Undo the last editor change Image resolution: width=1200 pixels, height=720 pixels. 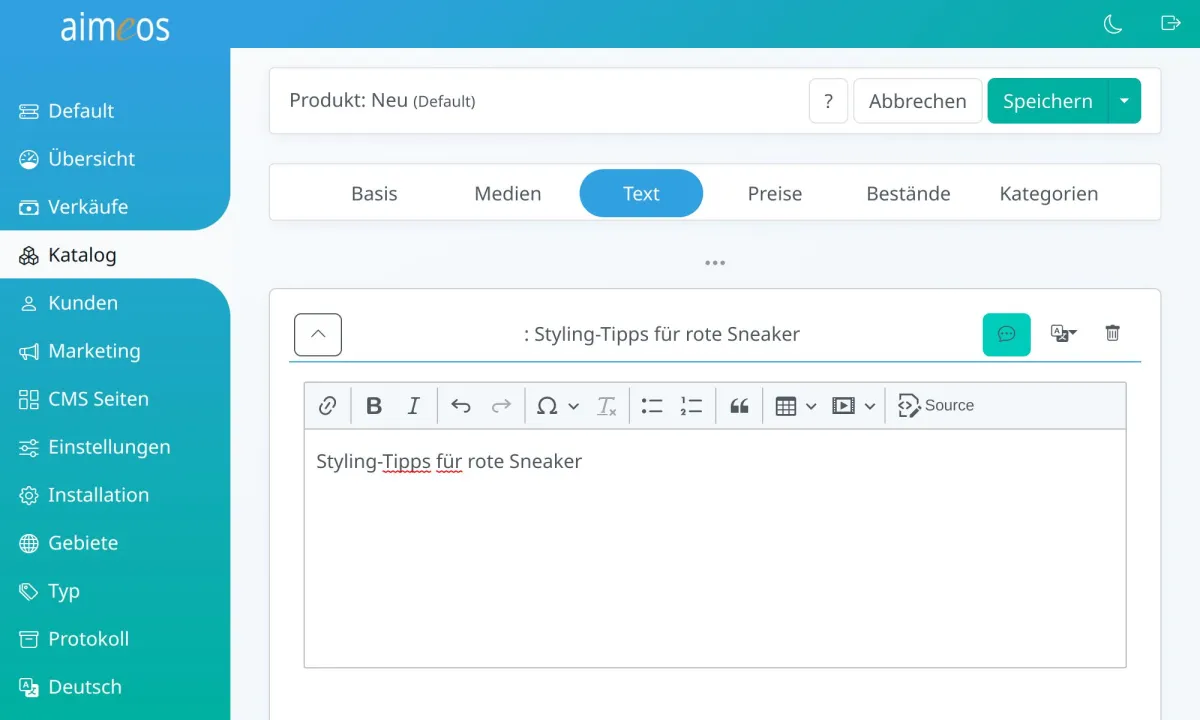[461, 405]
